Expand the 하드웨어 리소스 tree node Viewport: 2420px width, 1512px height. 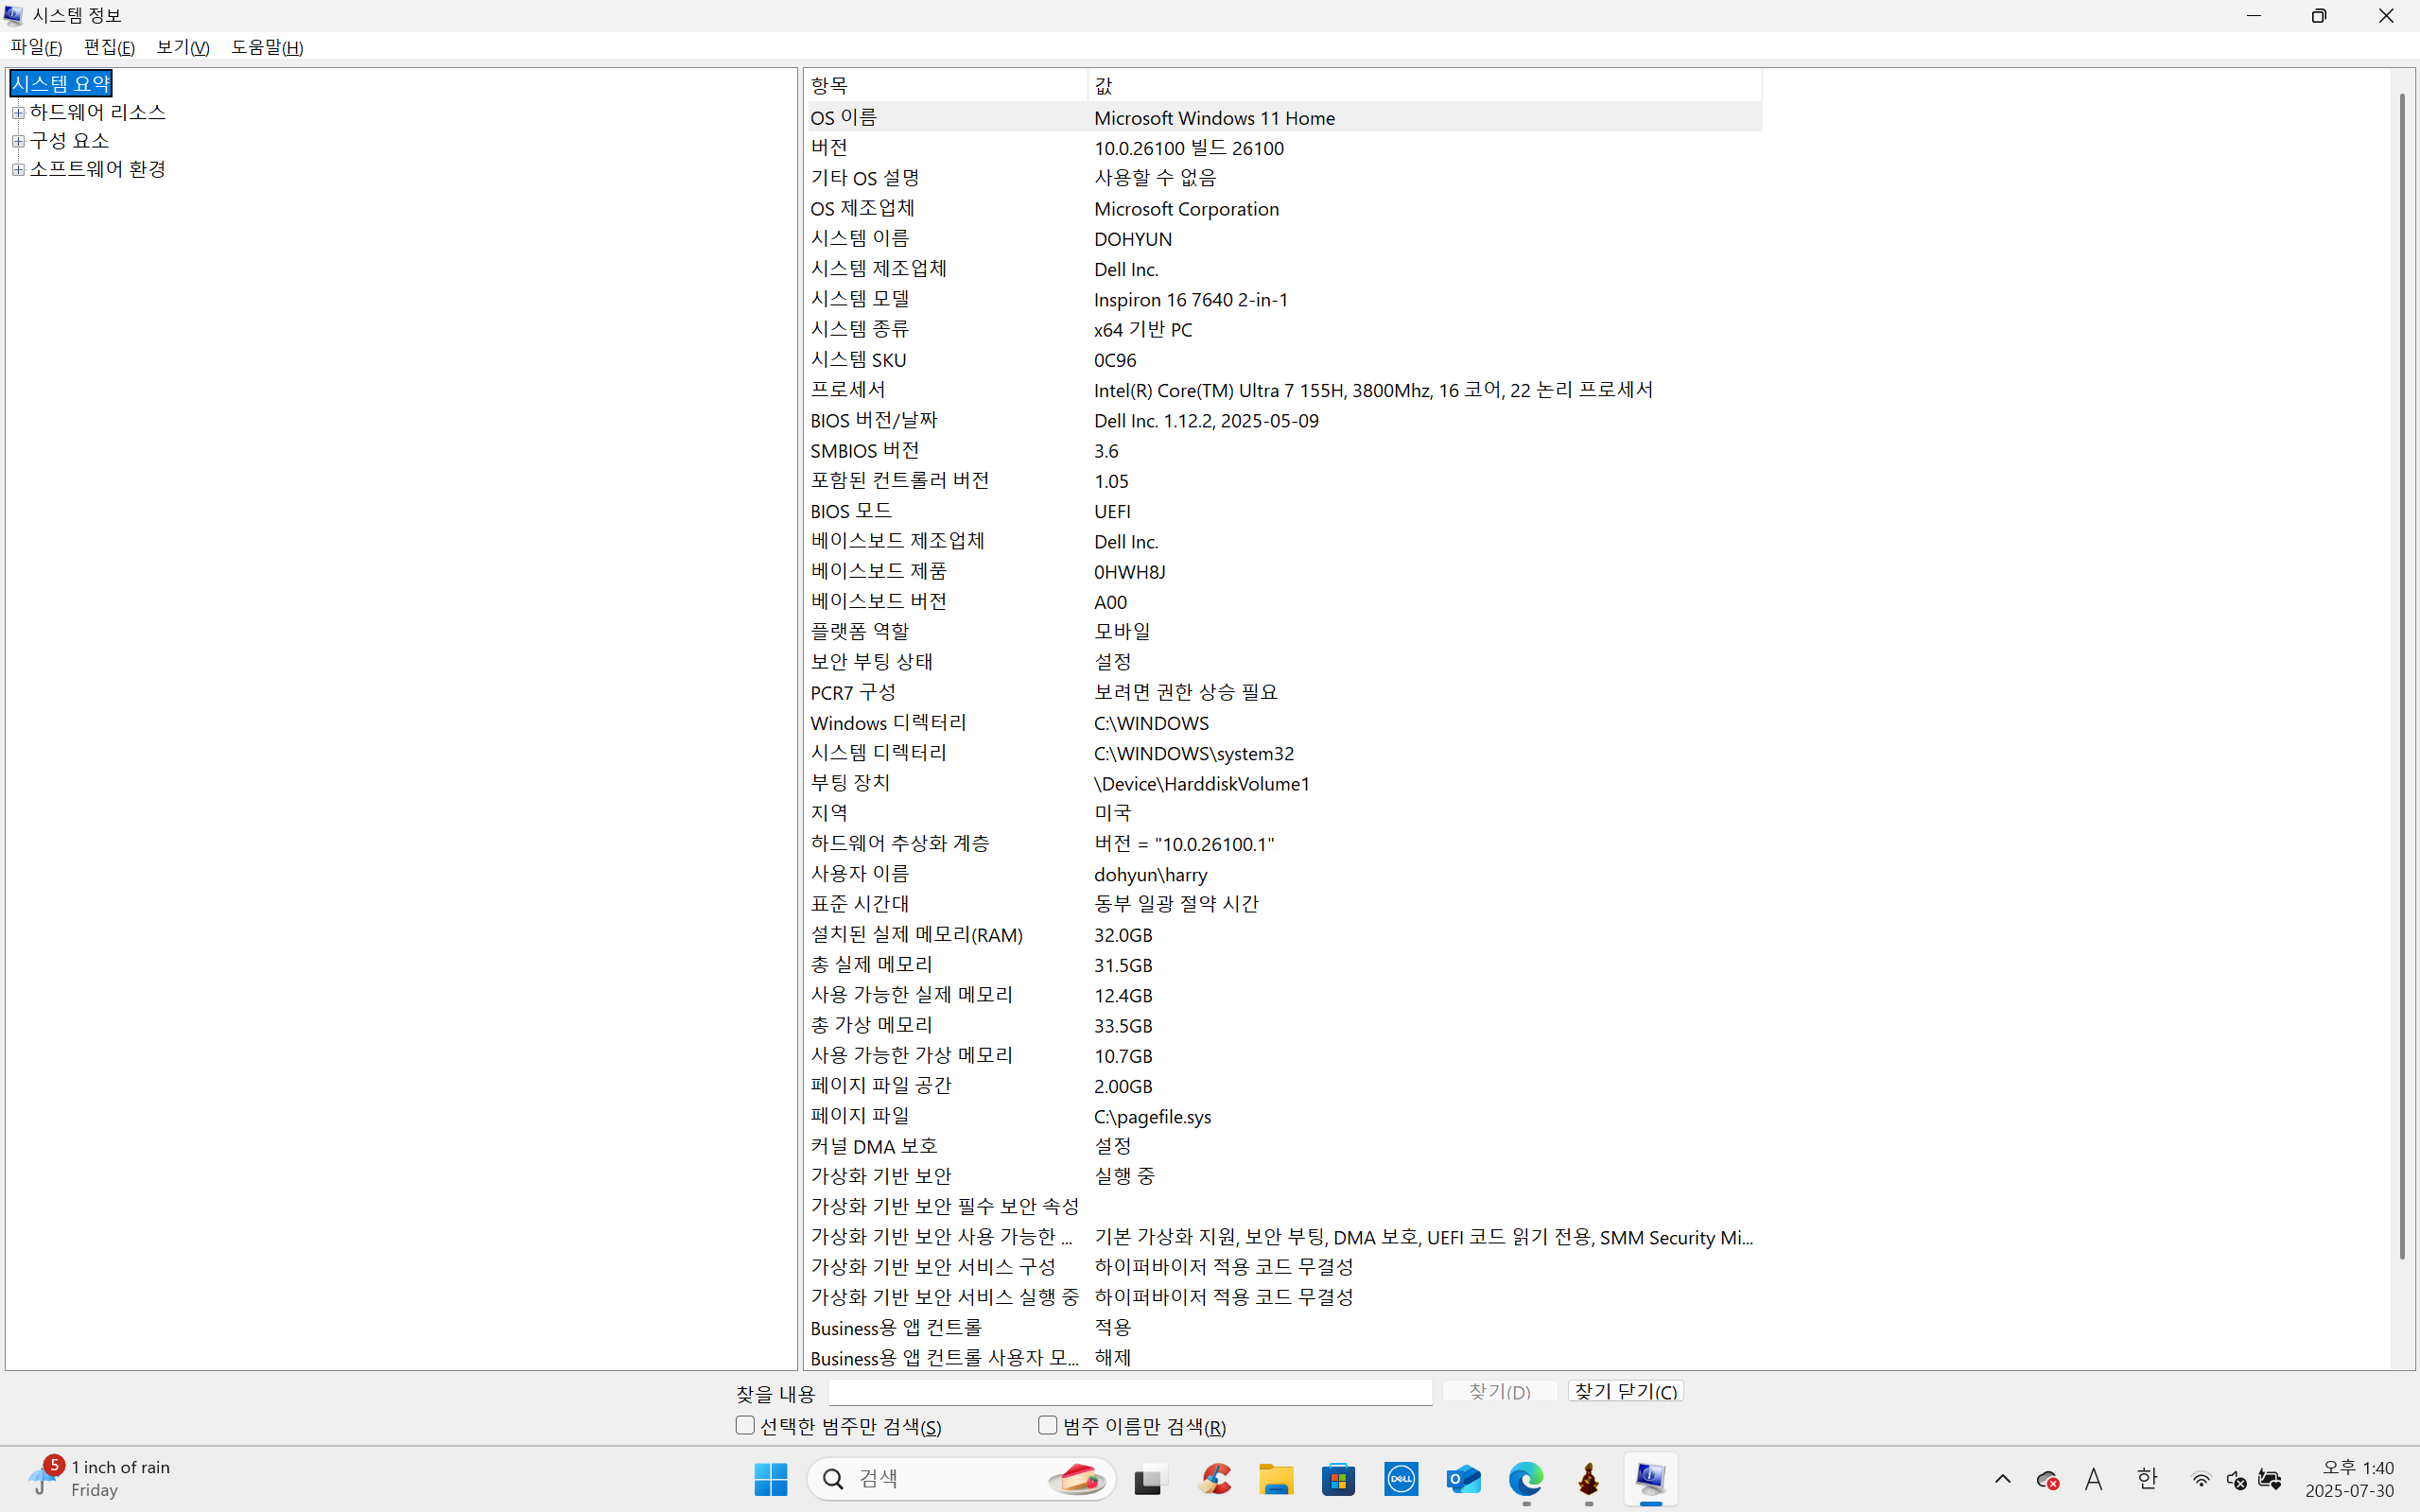tap(18, 112)
